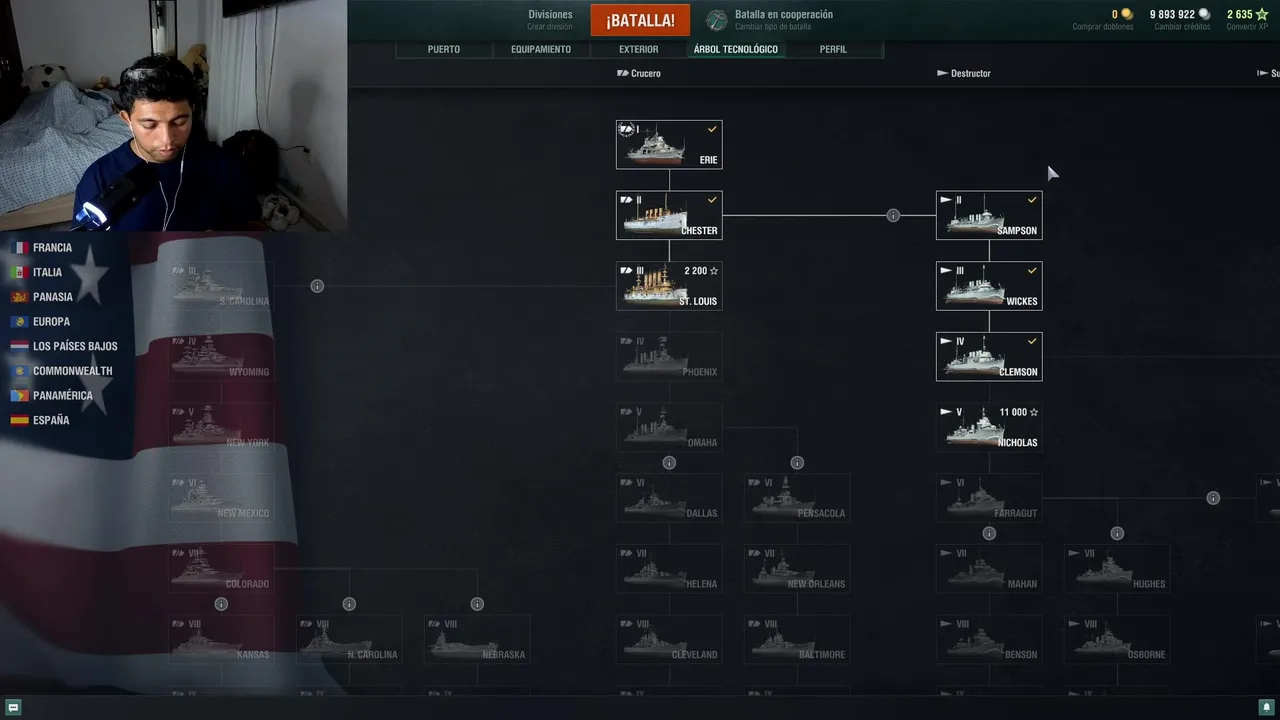Click the gold doubloons coin icon
Image resolution: width=1280 pixels, height=720 pixels.
pos(1127,14)
